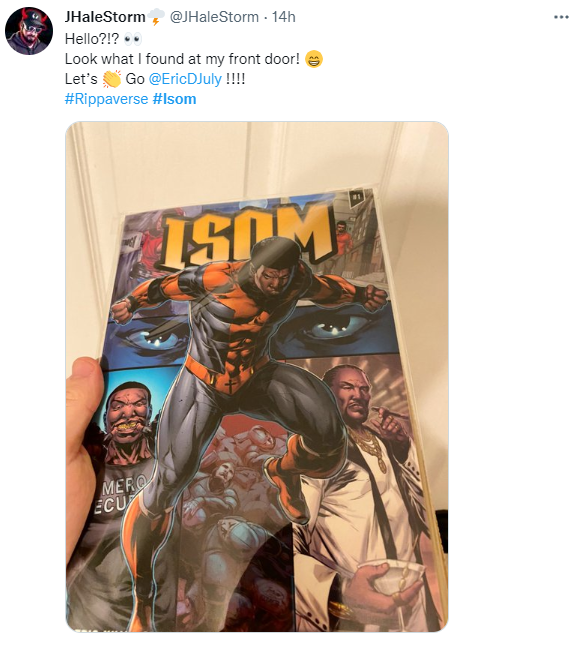
Task: Select the JHaleStorm display name
Action: [x=105, y=17]
